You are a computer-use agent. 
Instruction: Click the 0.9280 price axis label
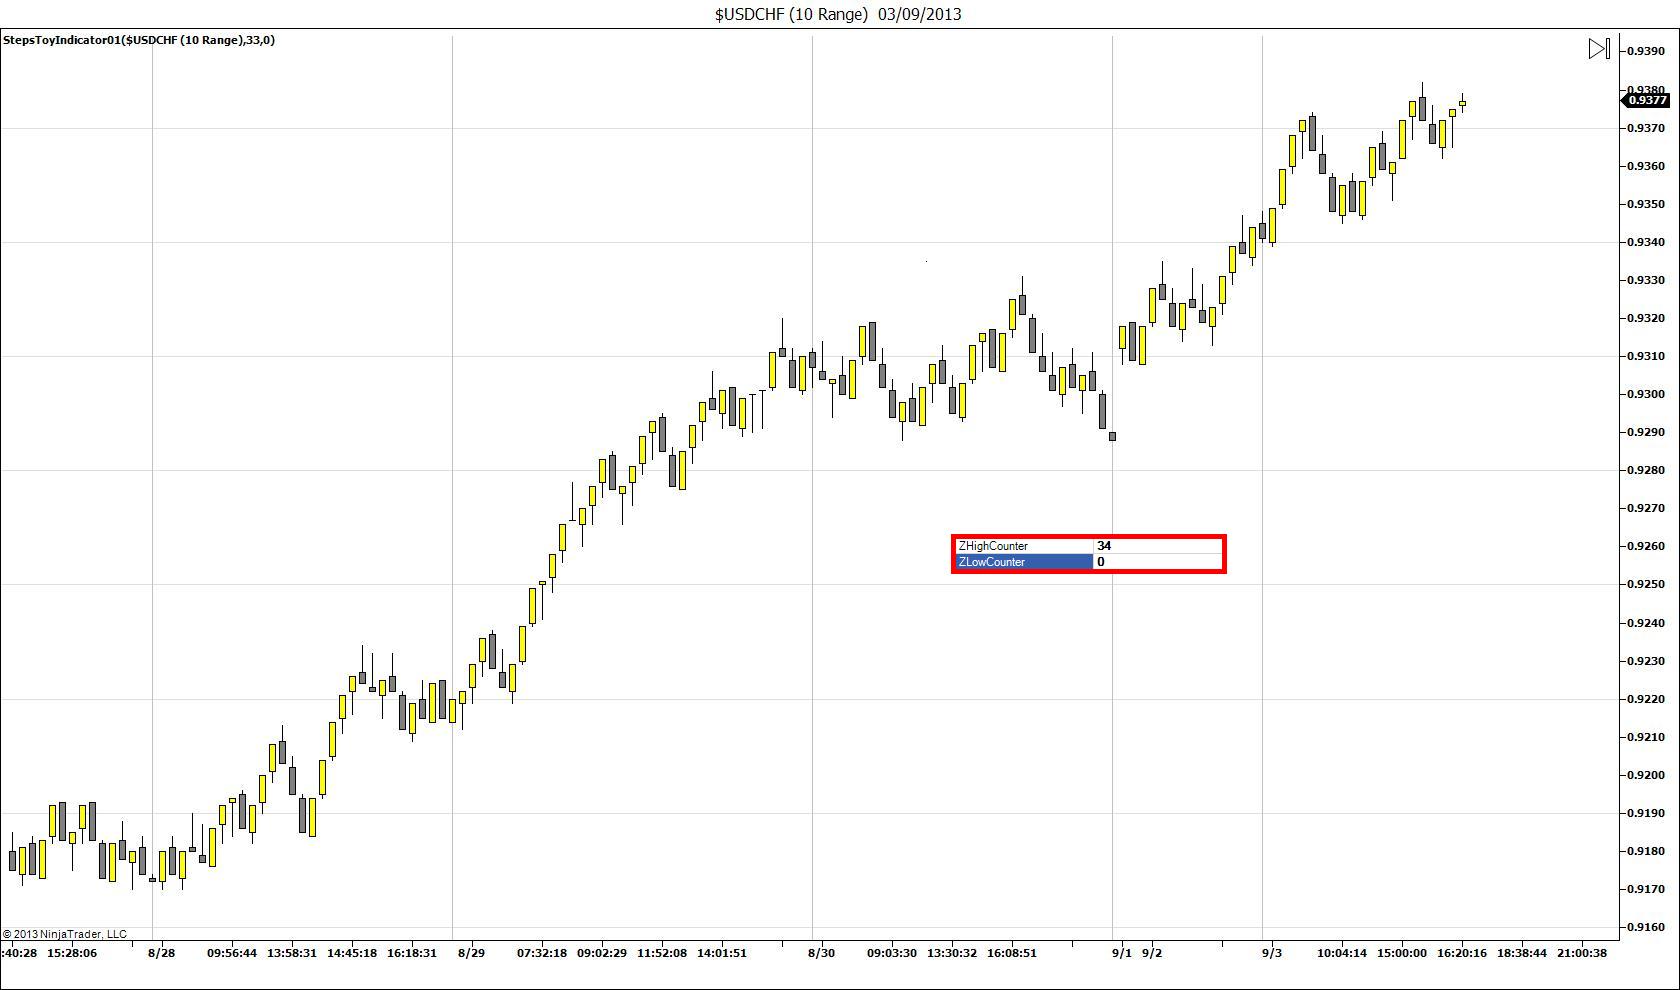(1646, 470)
